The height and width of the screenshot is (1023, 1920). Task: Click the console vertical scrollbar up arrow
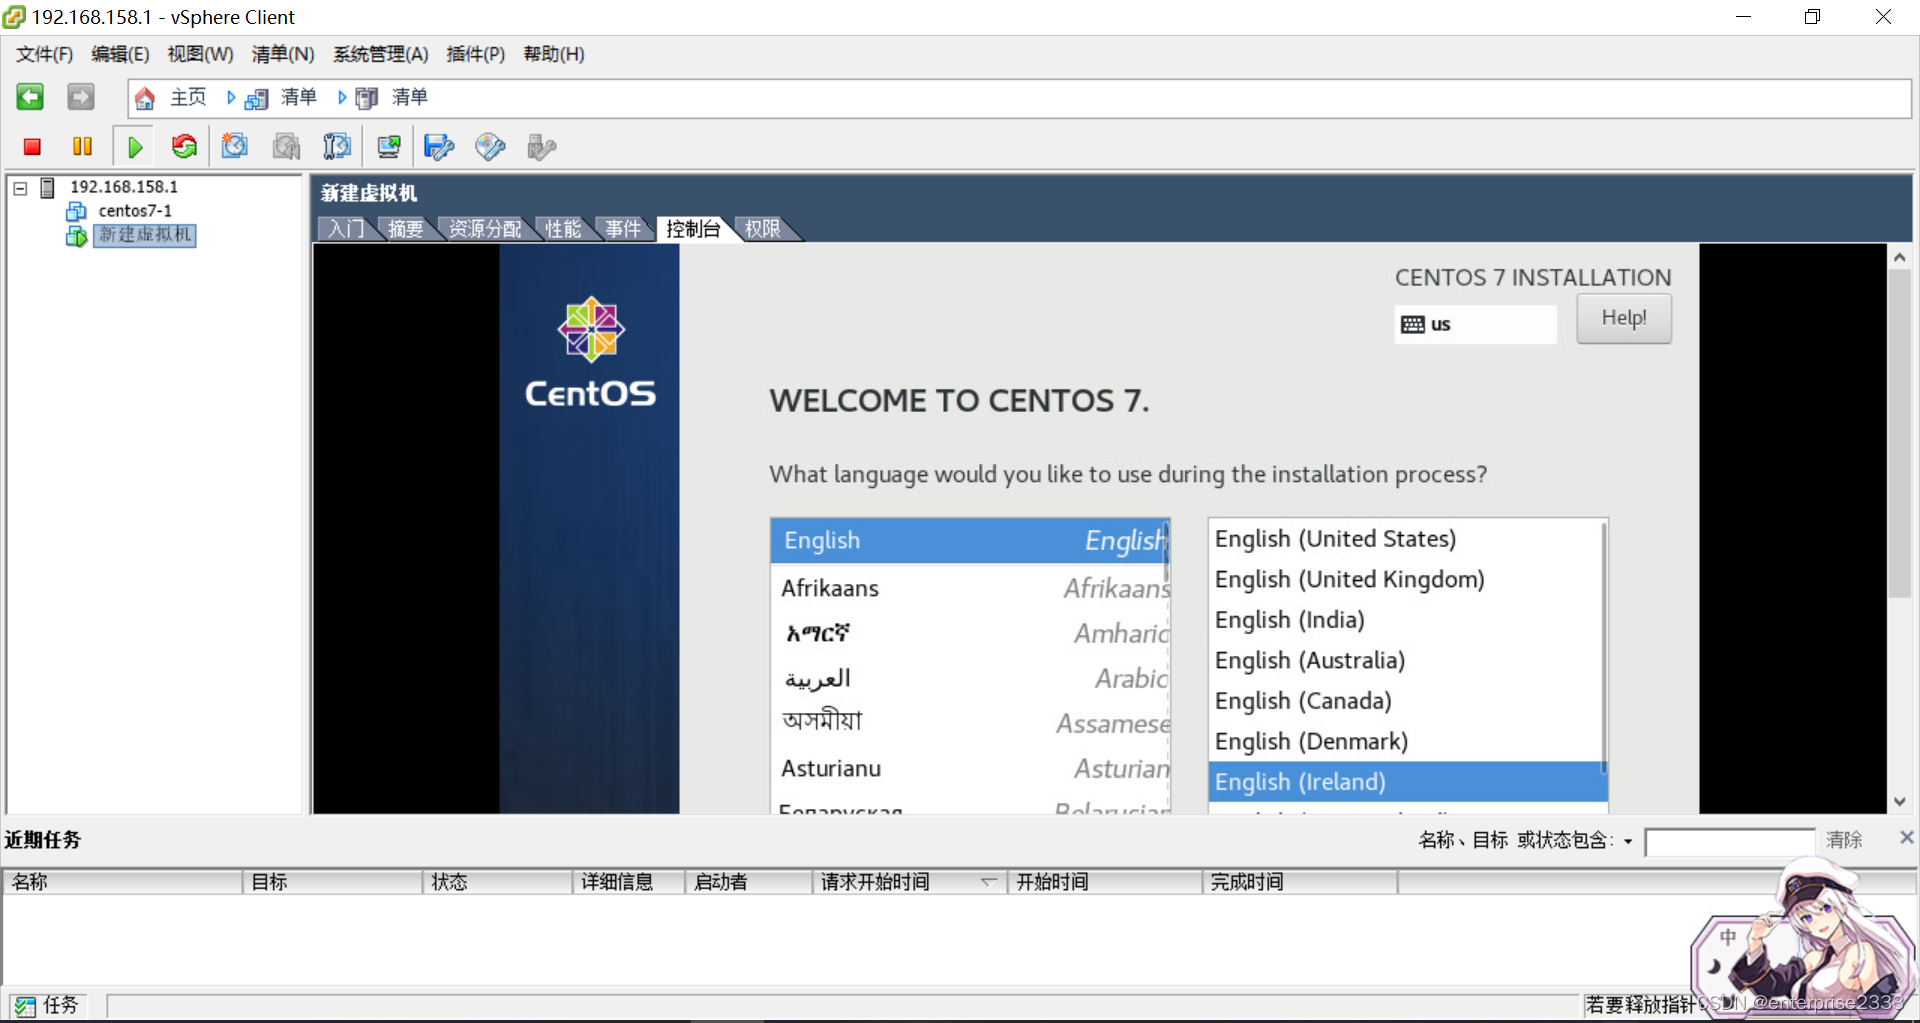coord(1900,257)
